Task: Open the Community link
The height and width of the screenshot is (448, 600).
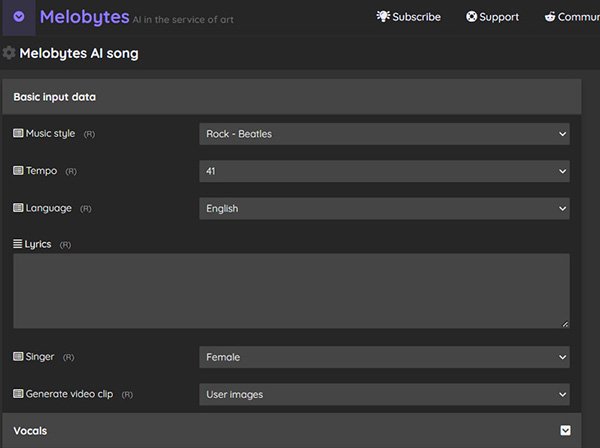Action: (x=572, y=17)
